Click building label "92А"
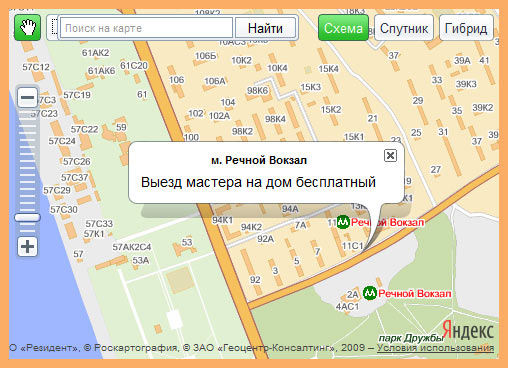The height and width of the screenshot is (368, 508). [x=265, y=239]
